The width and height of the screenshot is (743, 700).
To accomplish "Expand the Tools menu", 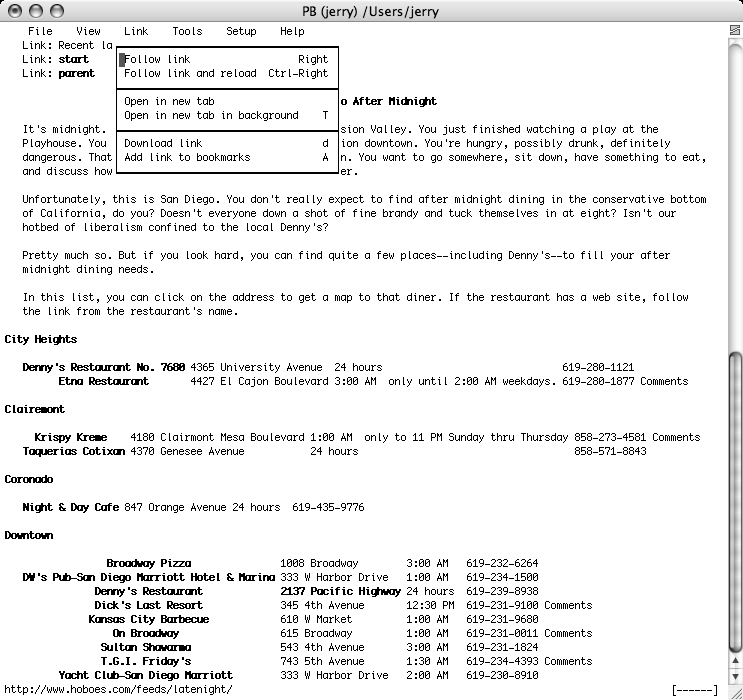I will 186,31.
